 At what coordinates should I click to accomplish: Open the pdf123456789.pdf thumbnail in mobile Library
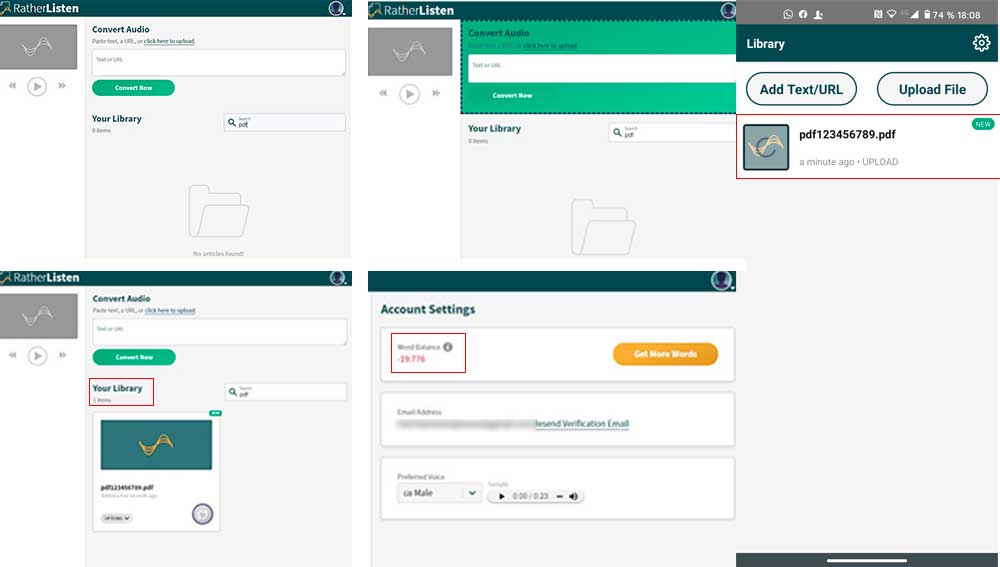[x=766, y=147]
